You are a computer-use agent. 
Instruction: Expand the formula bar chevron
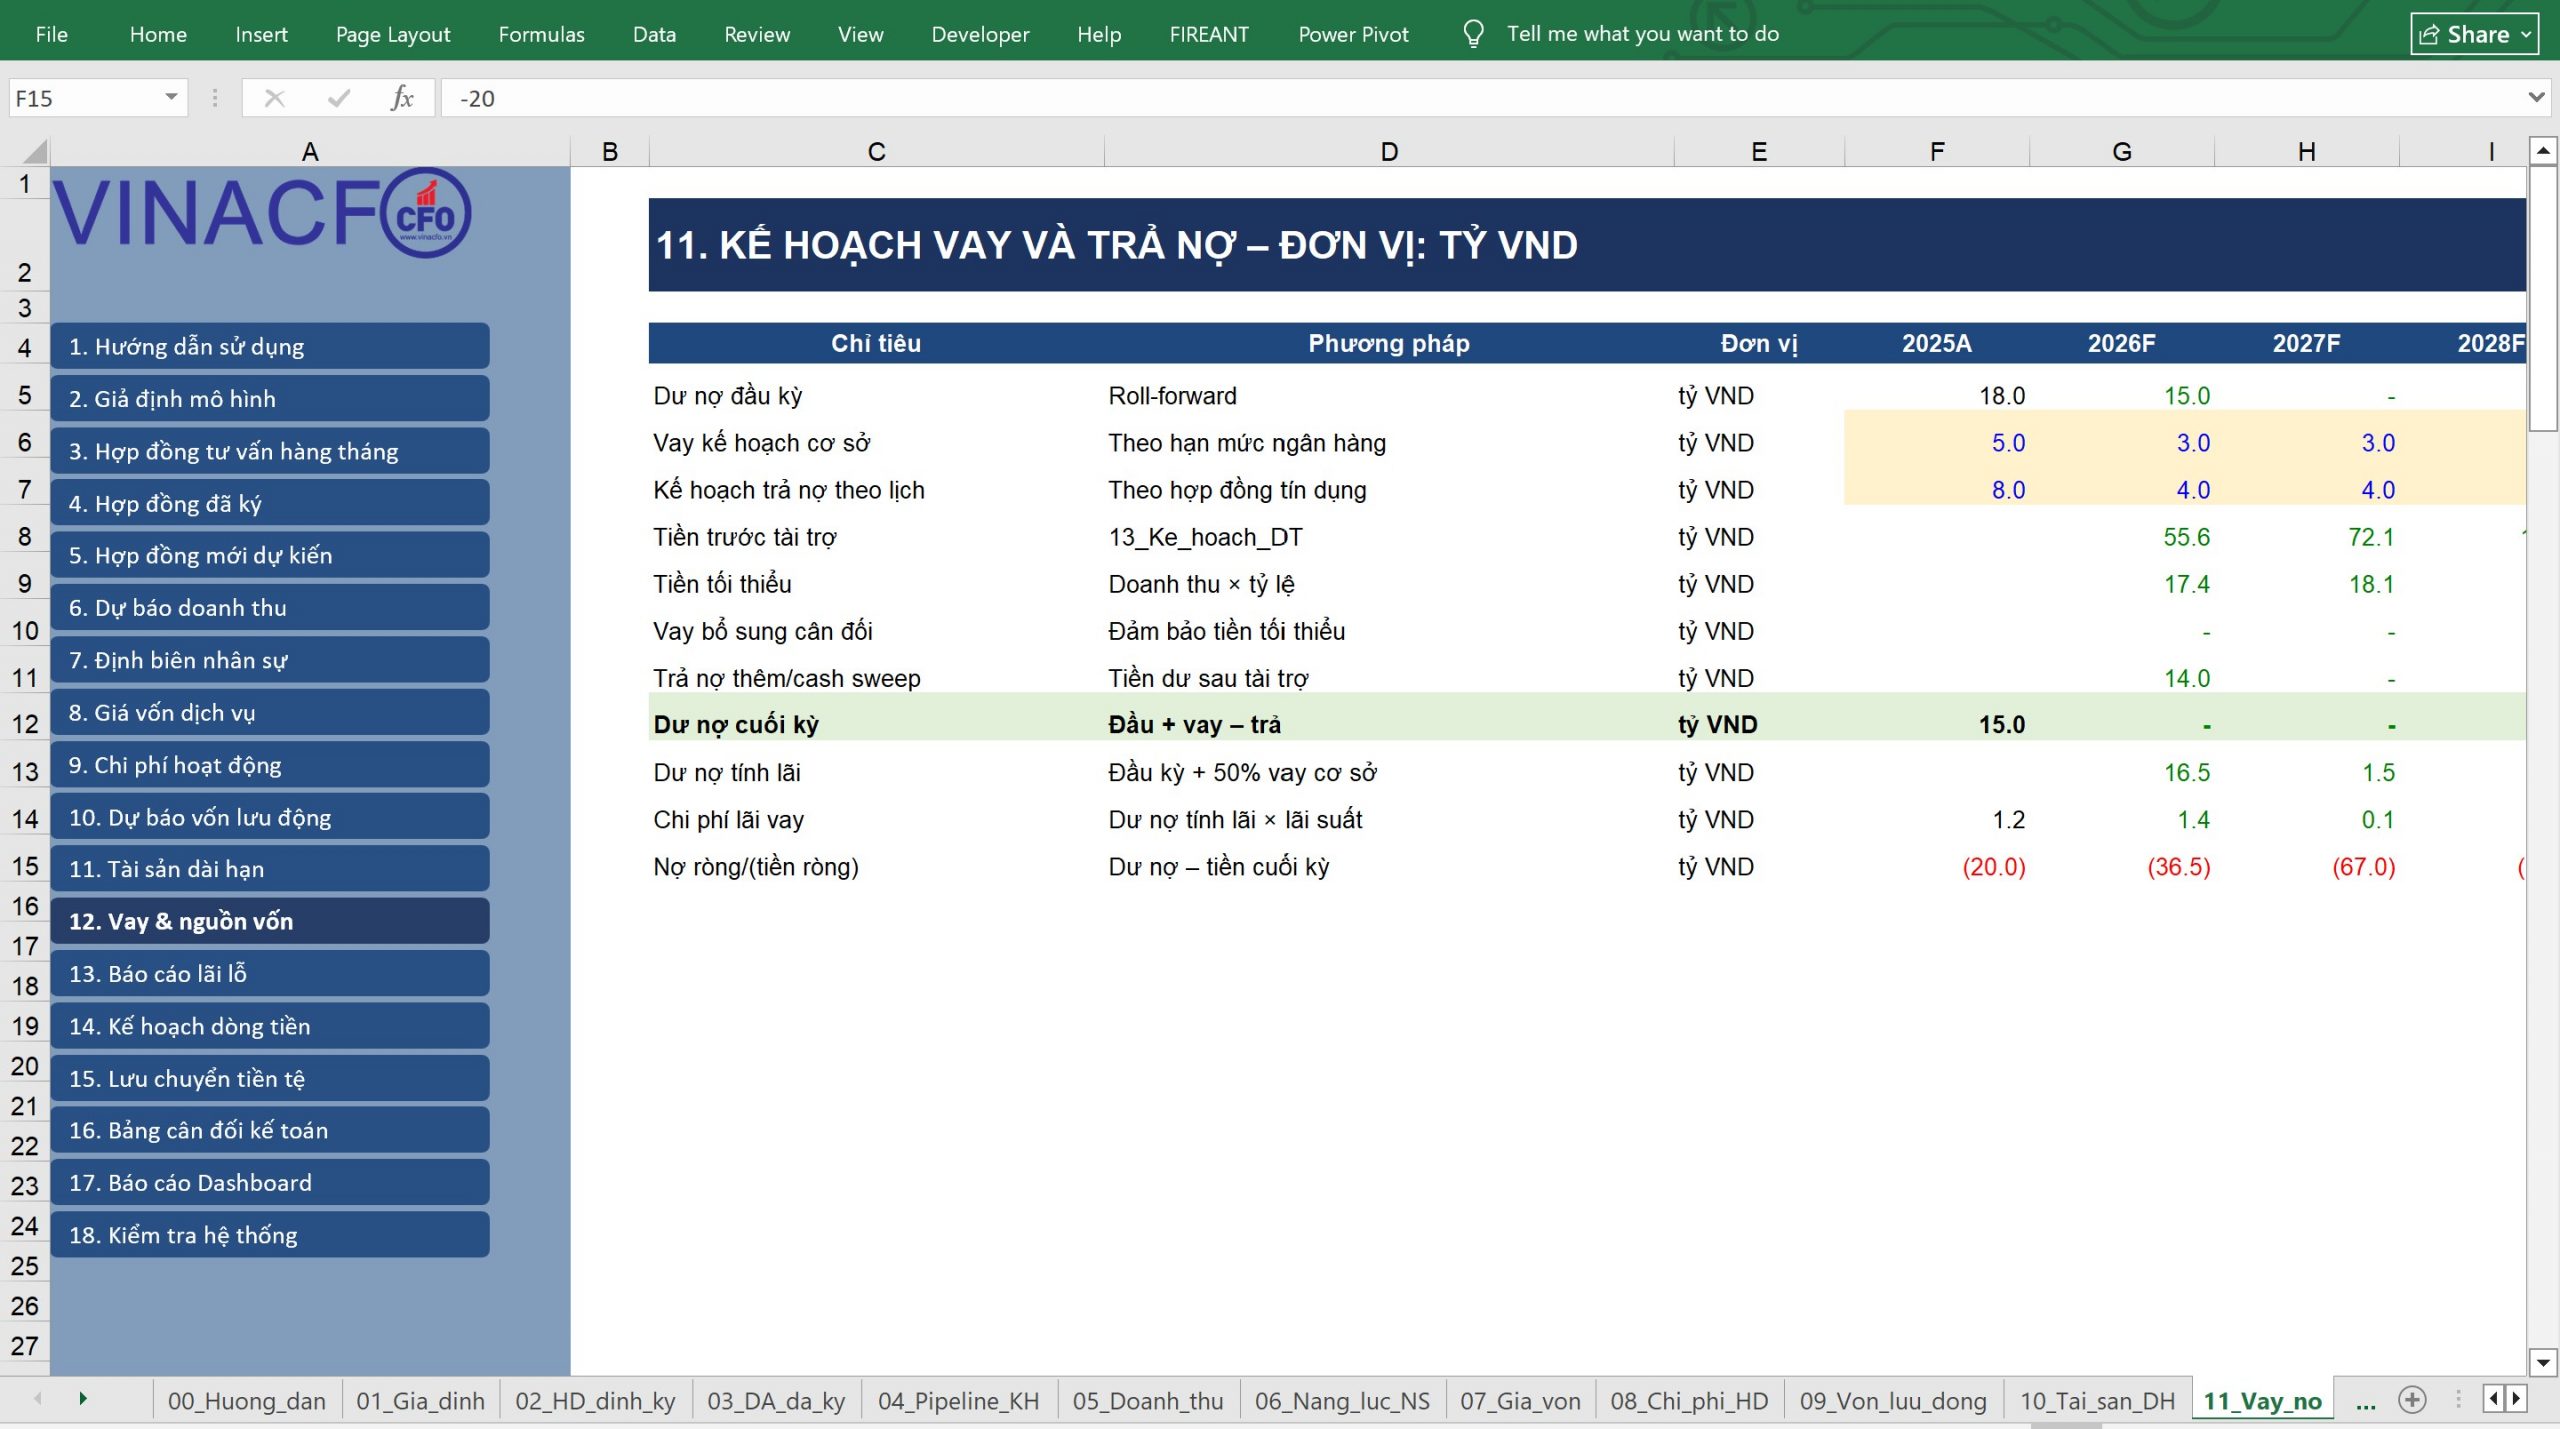[x=2536, y=97]
